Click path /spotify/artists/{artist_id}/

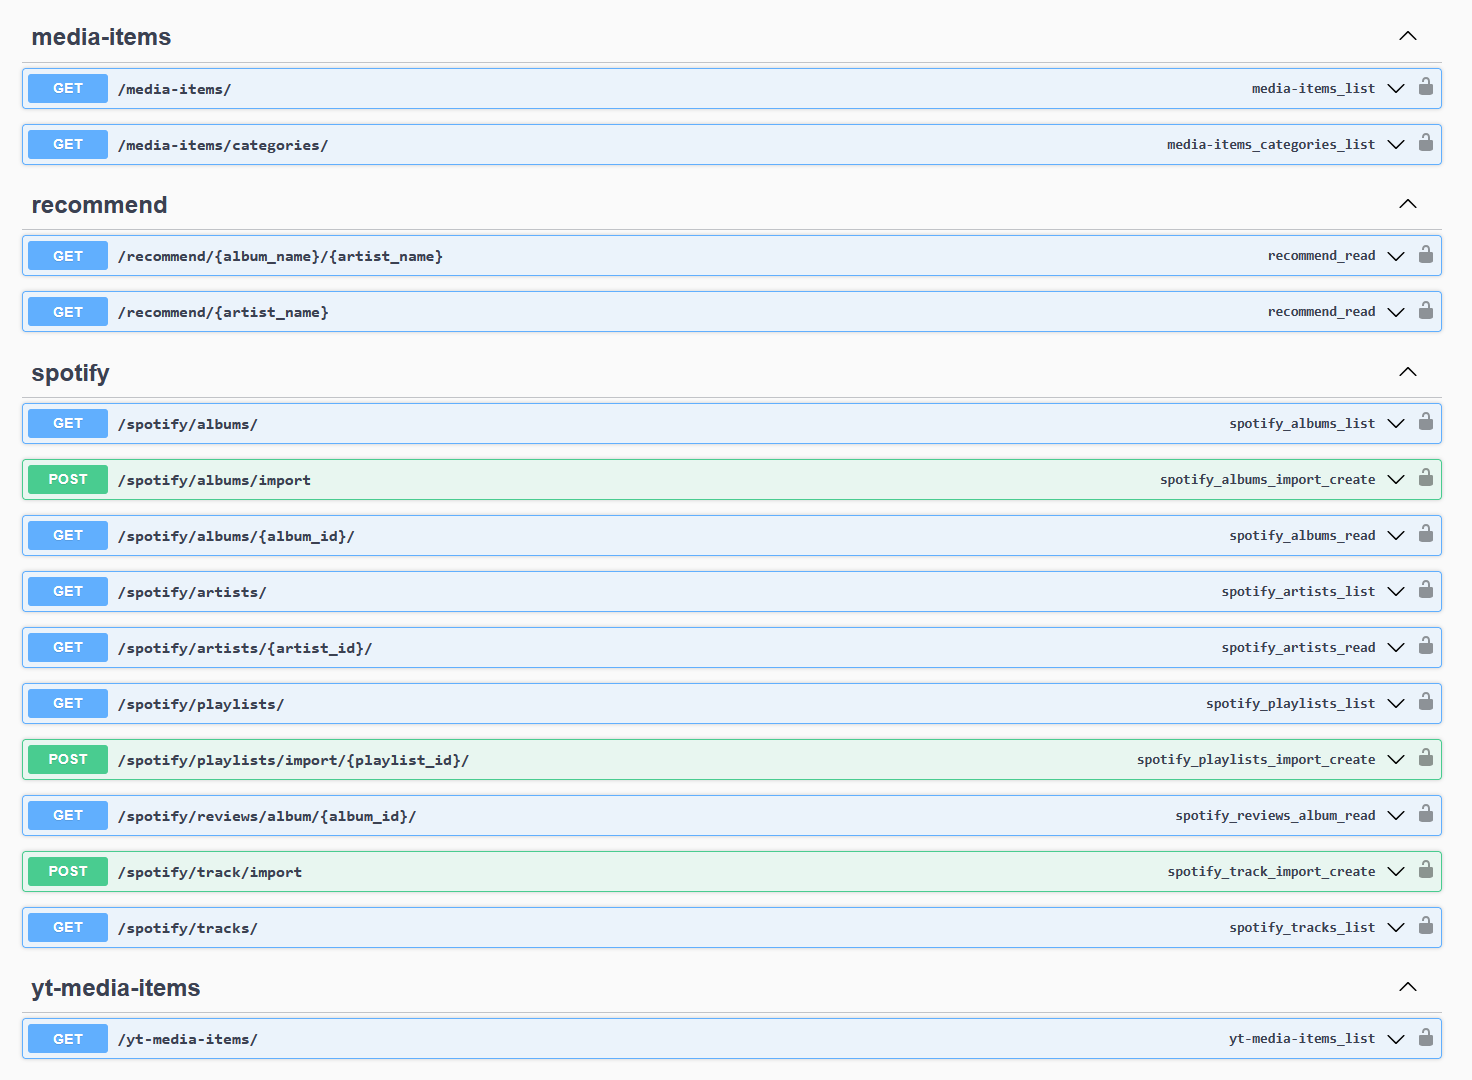245,648
